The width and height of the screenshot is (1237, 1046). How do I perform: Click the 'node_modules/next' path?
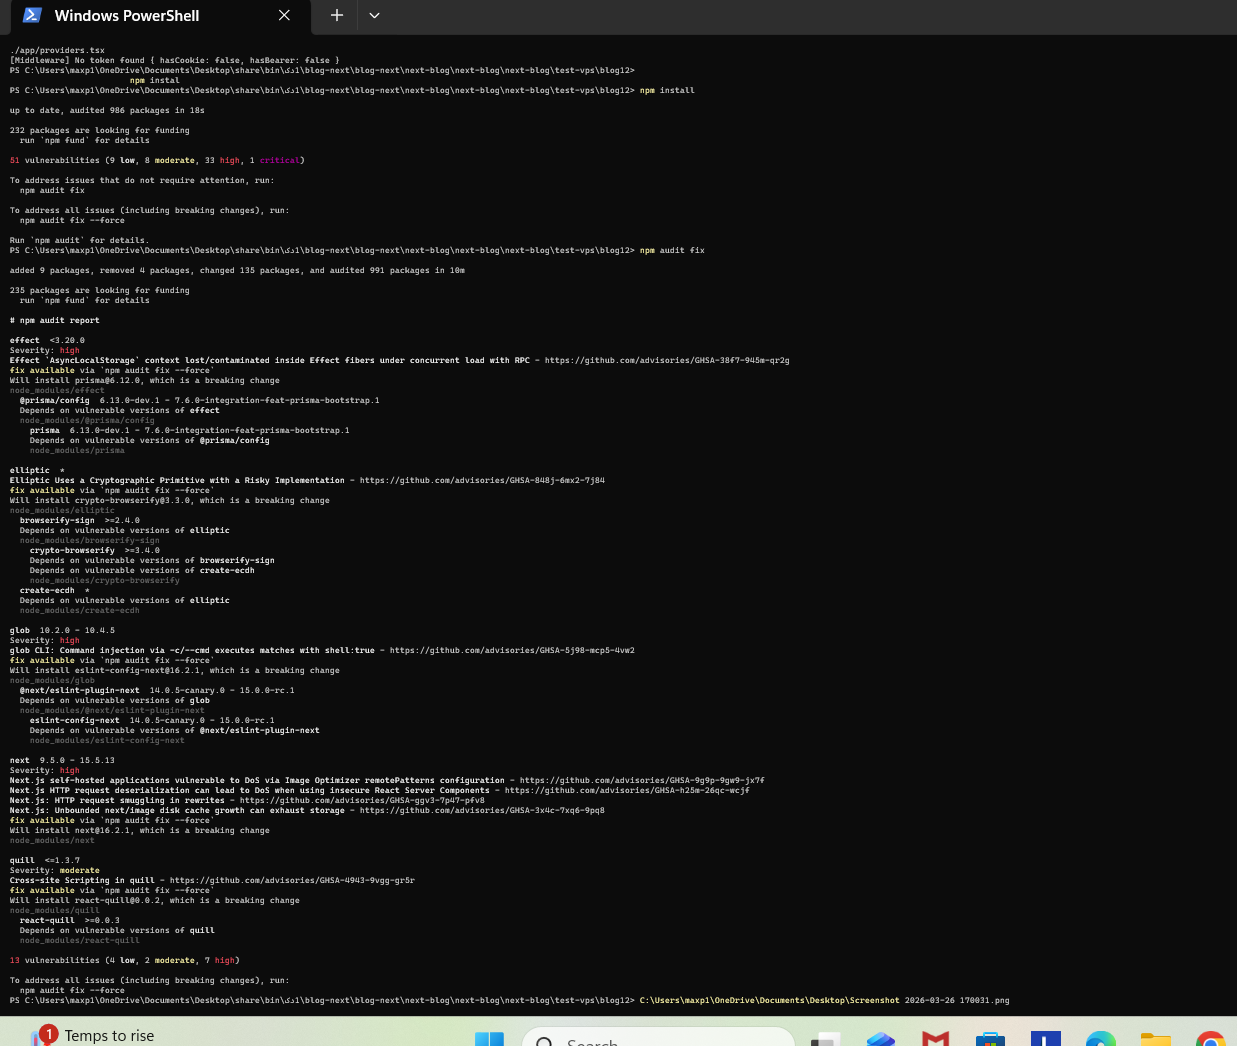(52, 840)
